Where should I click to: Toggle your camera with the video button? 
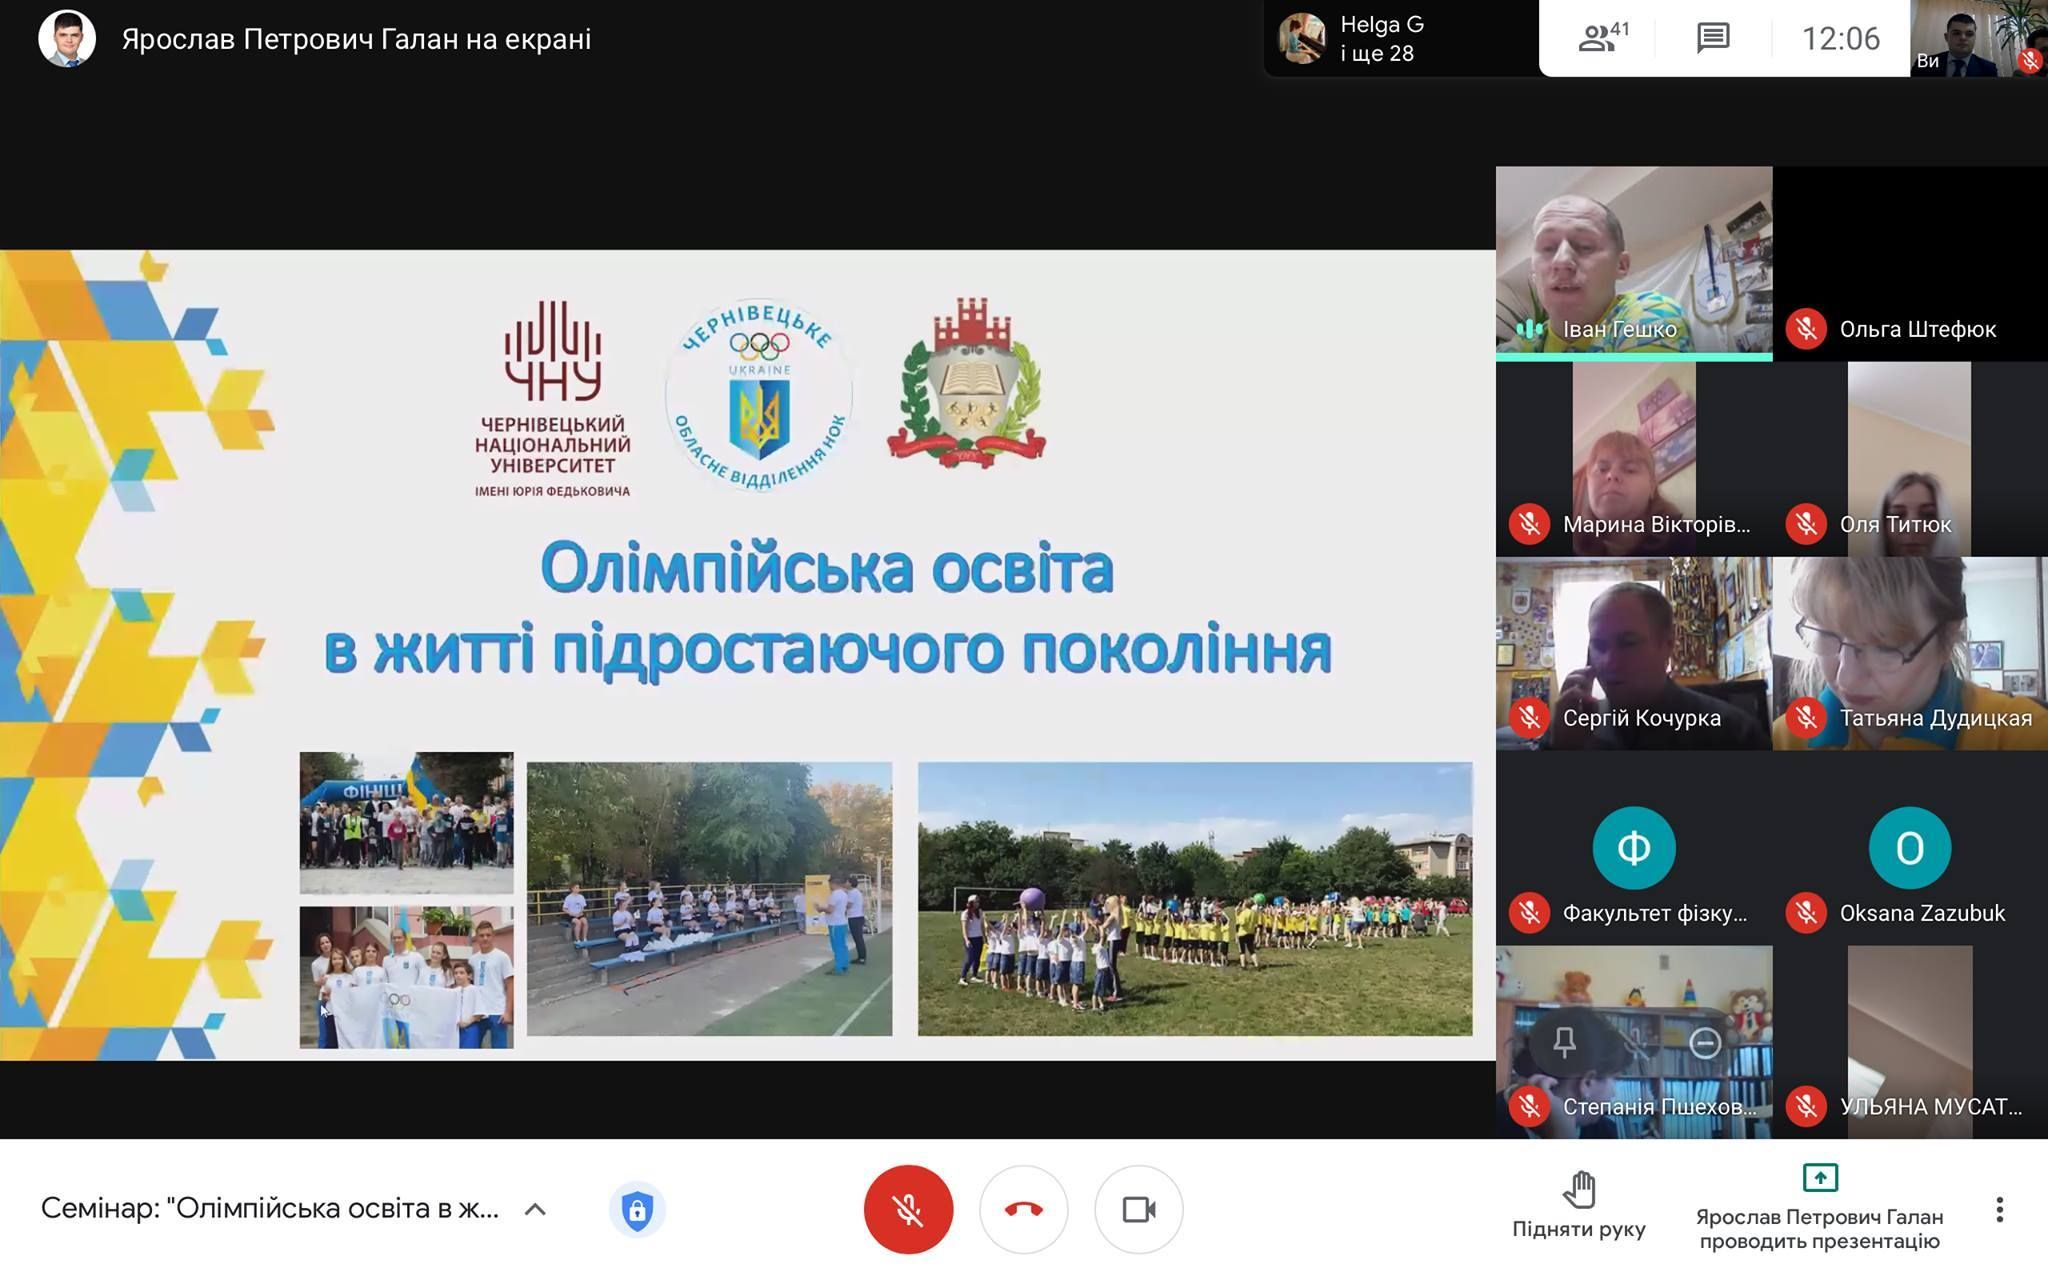pos(1138,1209)
